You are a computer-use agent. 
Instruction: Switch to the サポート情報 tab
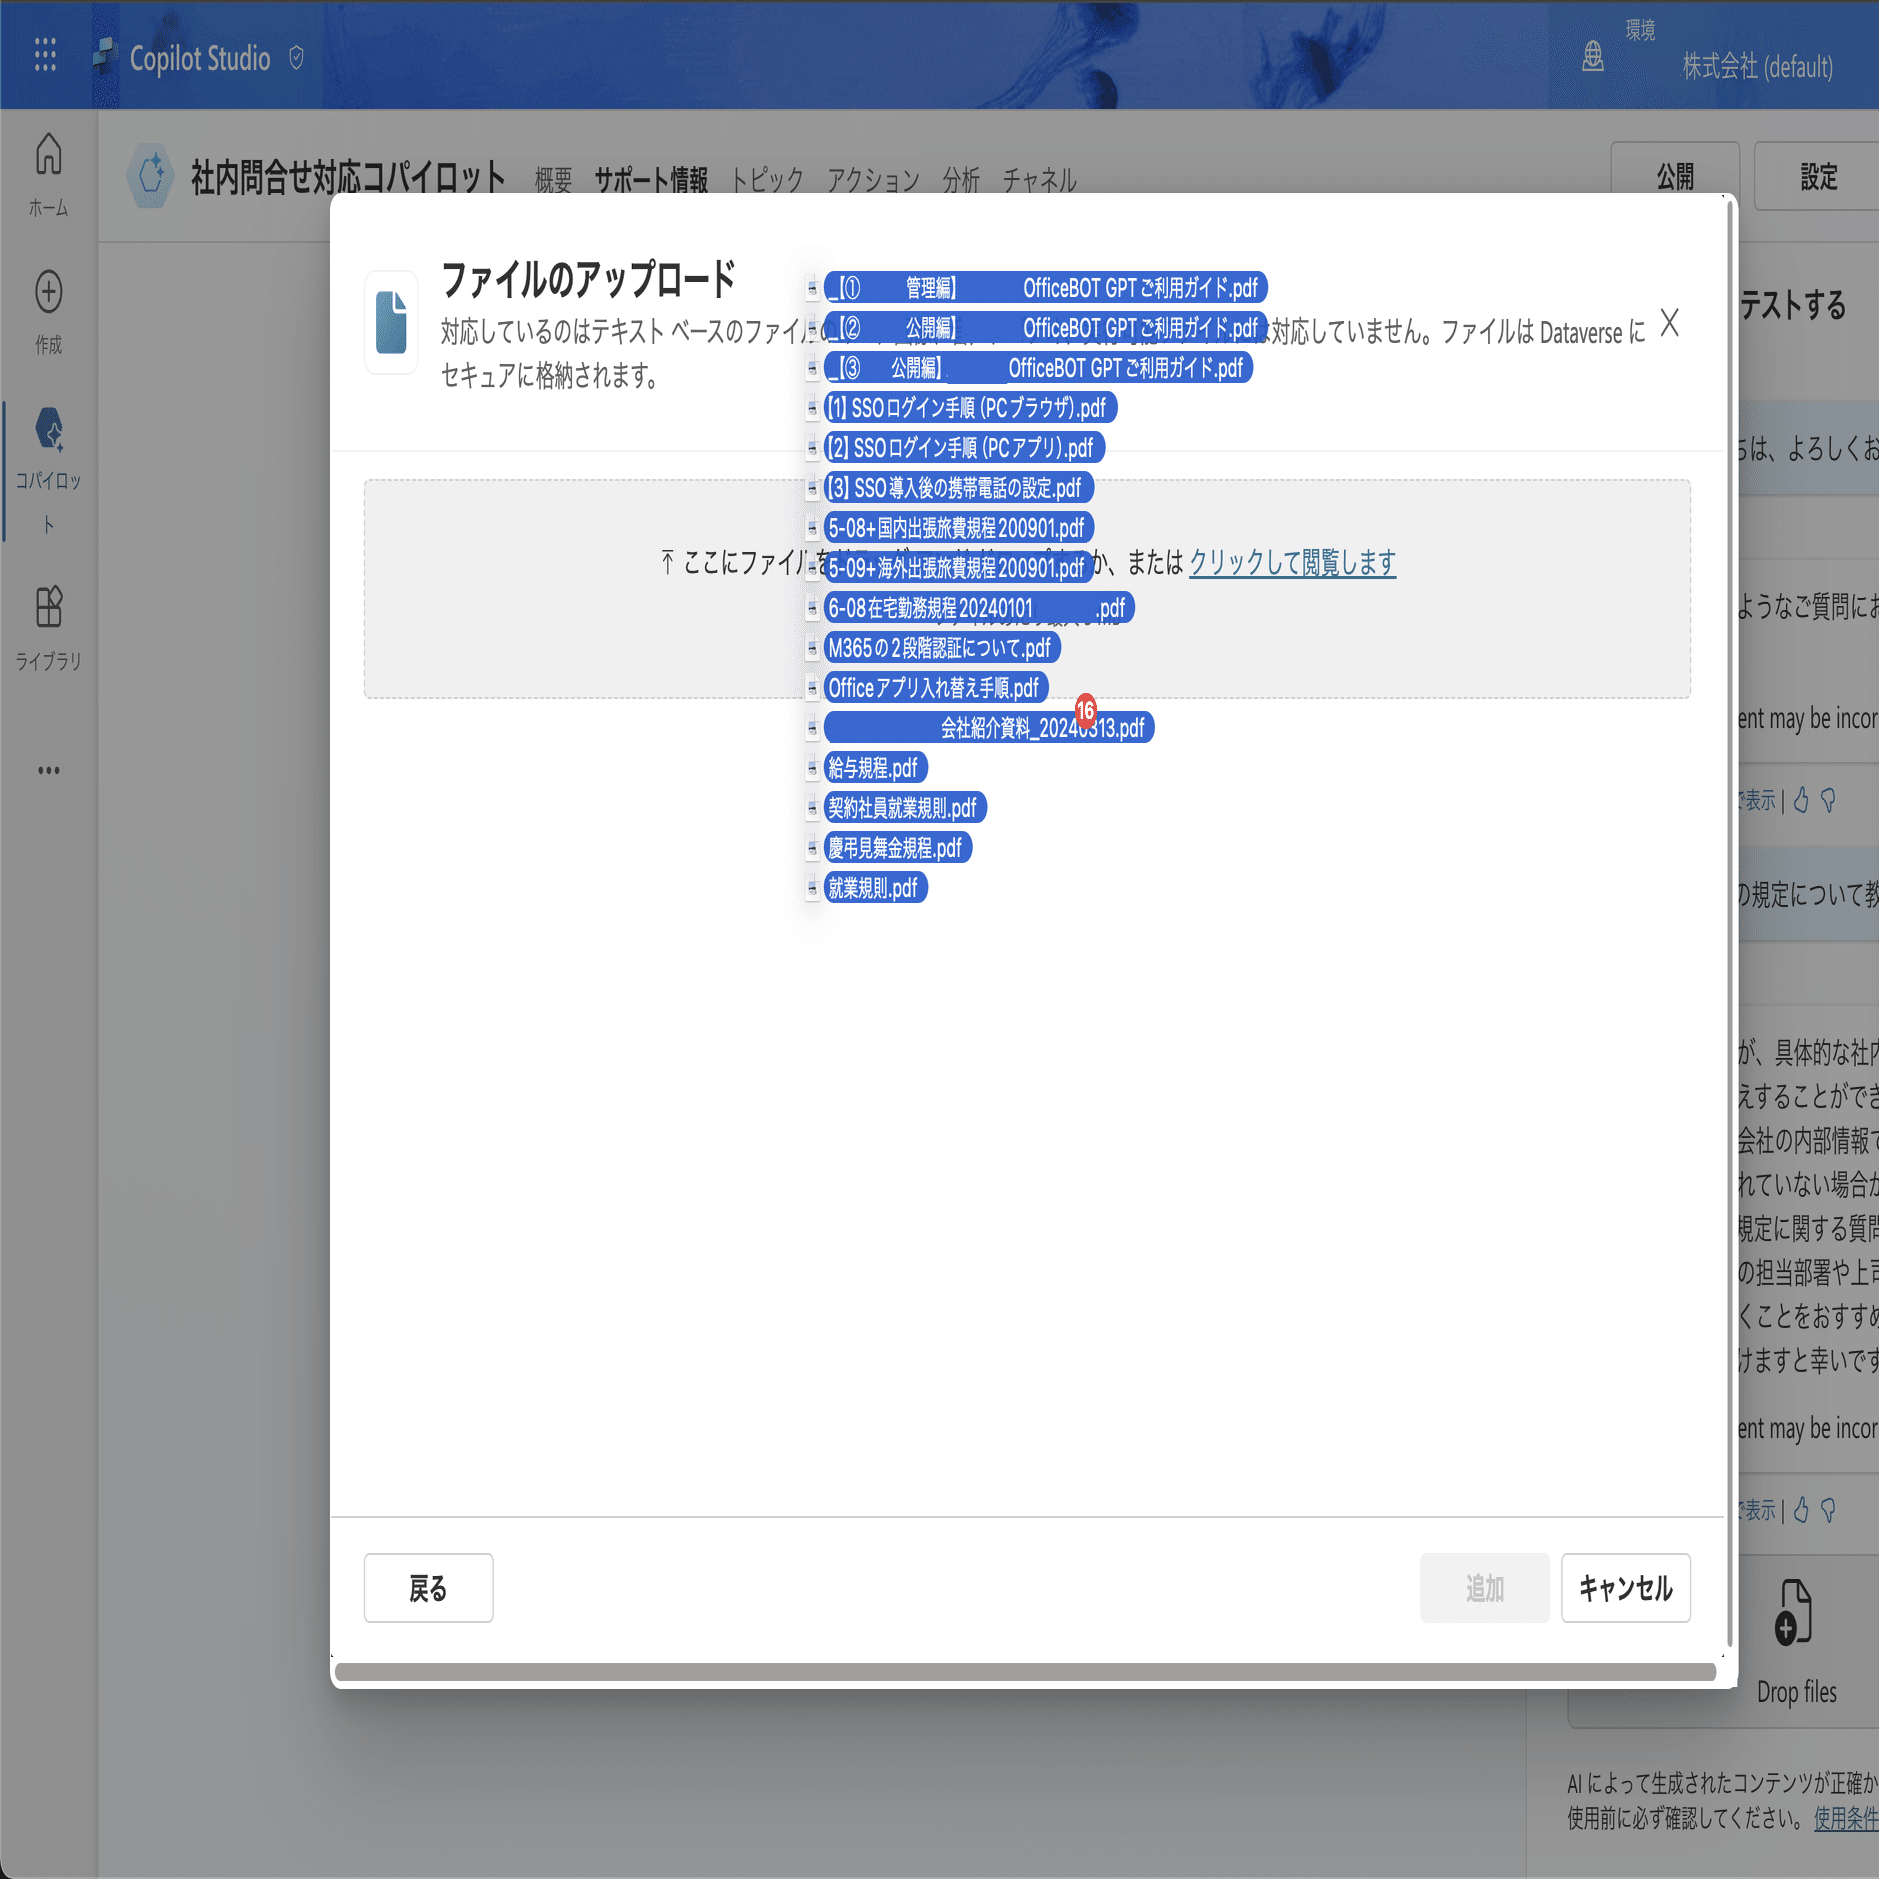point(651,180)
